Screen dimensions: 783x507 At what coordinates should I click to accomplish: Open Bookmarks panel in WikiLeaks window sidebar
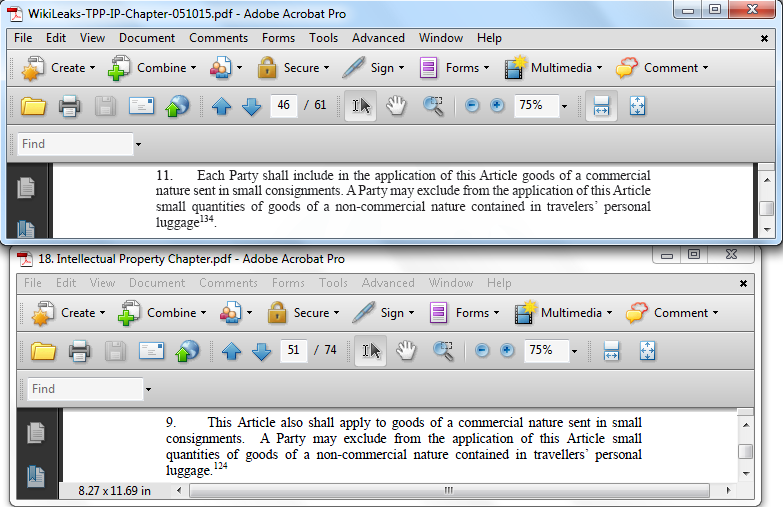click(26, 229)
